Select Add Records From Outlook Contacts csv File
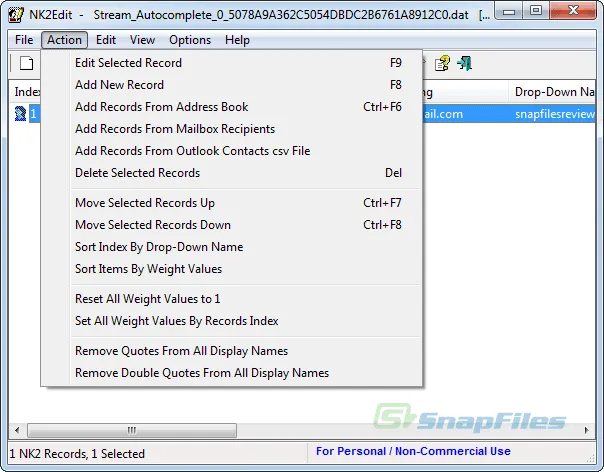 point(192,151)
